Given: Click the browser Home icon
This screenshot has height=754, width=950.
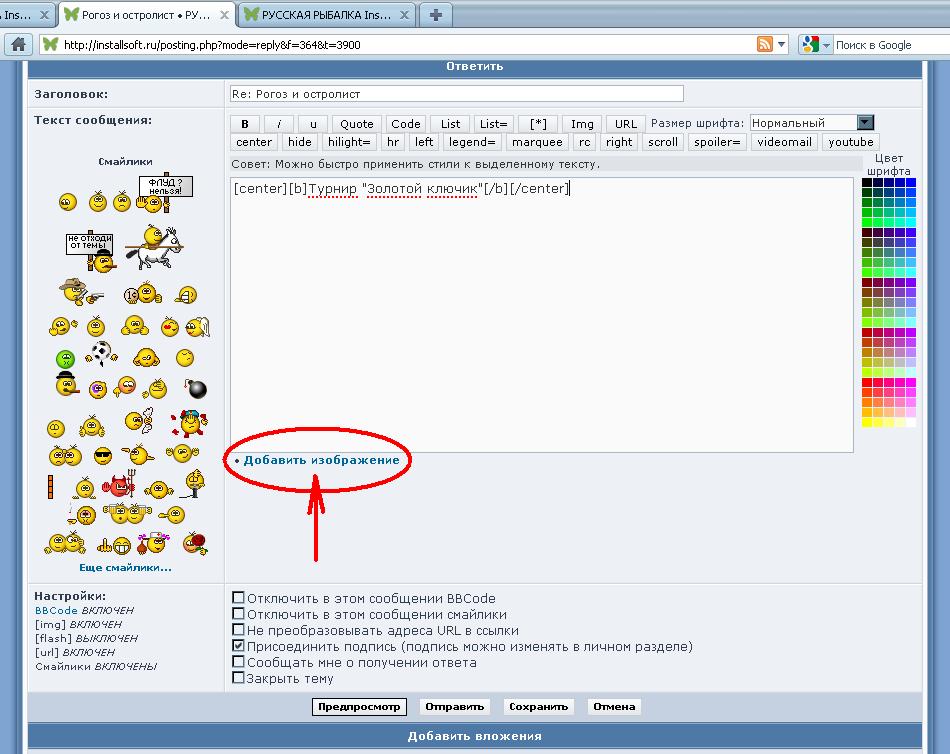Looking at the screenshot, I should coord(19,44).
